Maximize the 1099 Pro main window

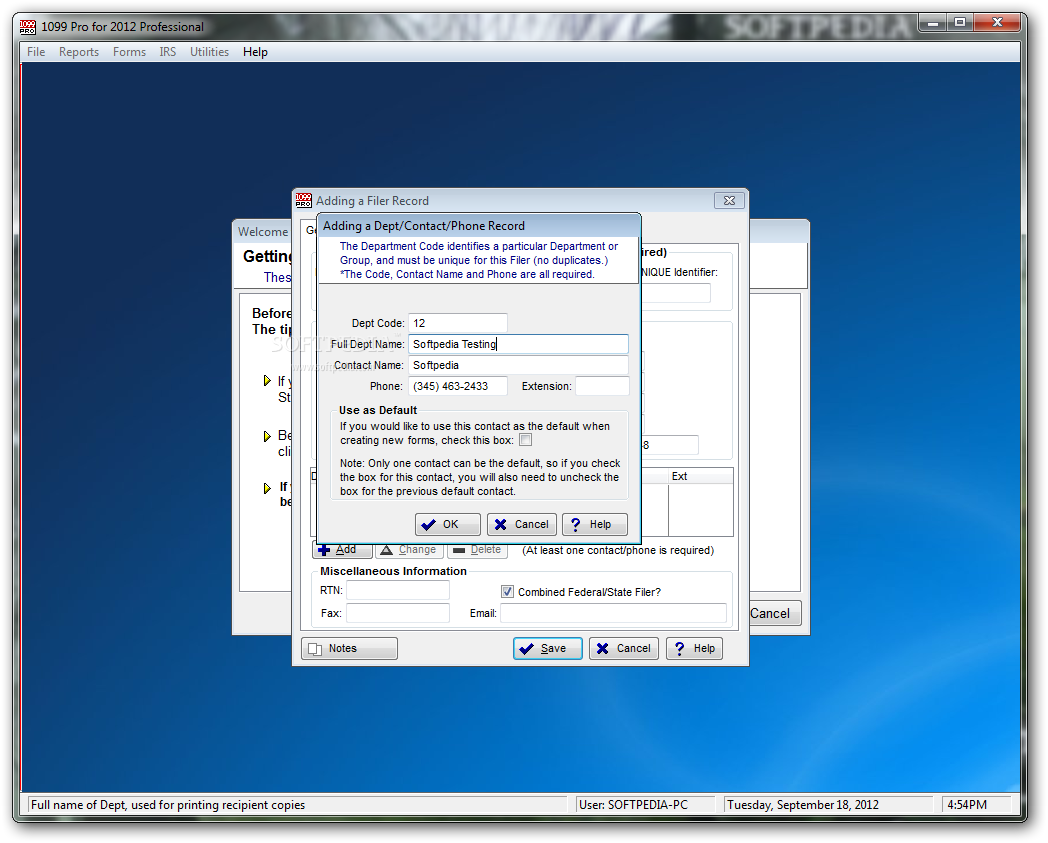coord(960,23)
